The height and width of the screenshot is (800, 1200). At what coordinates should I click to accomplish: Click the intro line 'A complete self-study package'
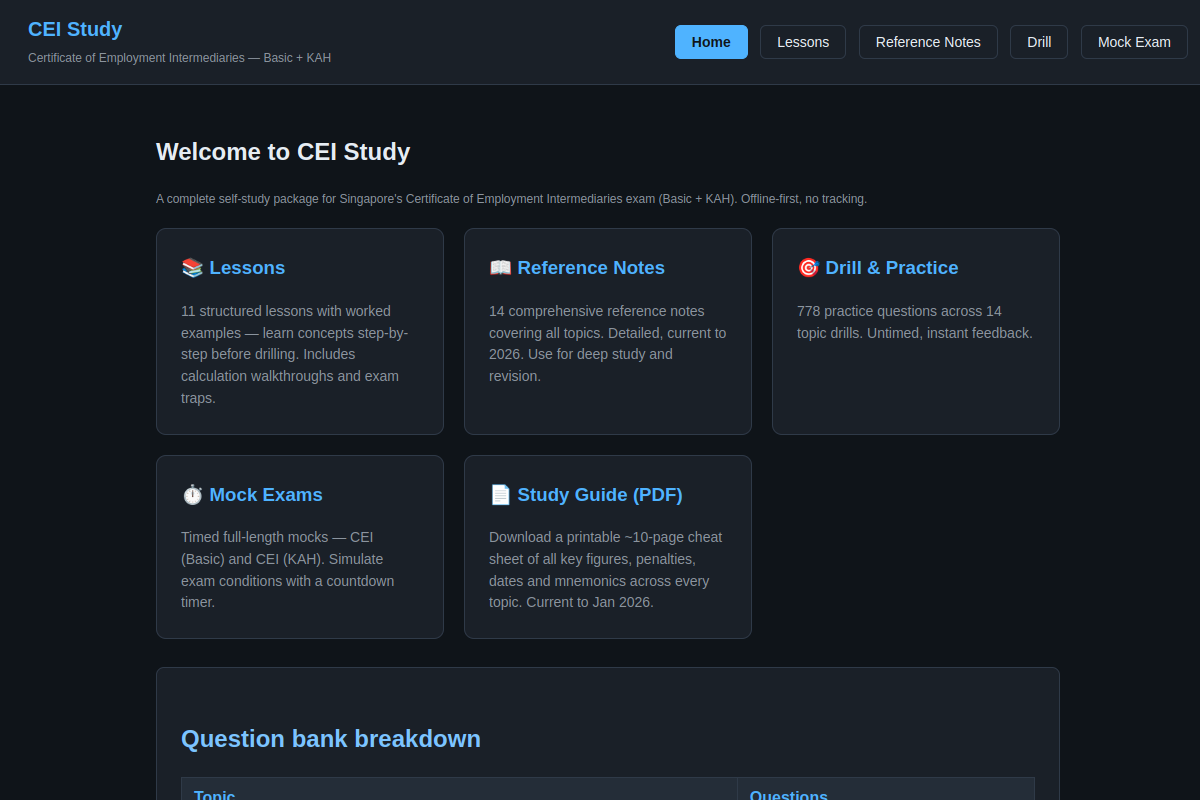(511, 199)
